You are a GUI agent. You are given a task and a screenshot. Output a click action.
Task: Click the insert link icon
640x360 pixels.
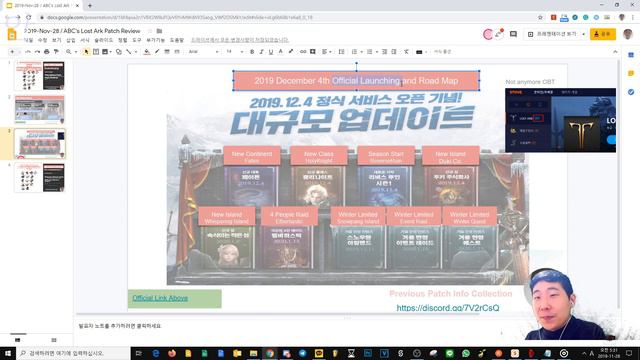click(x=303, y=52)
